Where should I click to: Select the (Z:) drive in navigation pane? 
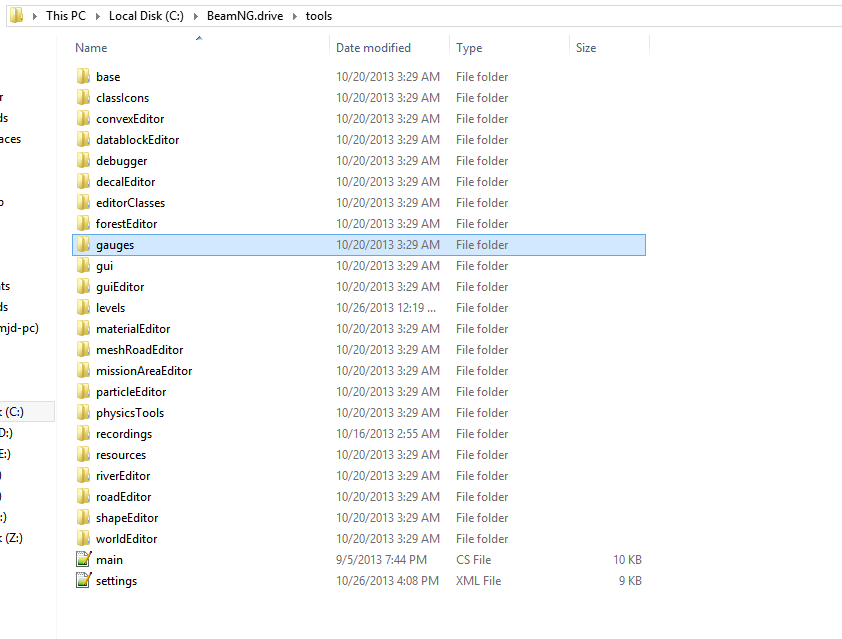point(12,538)
